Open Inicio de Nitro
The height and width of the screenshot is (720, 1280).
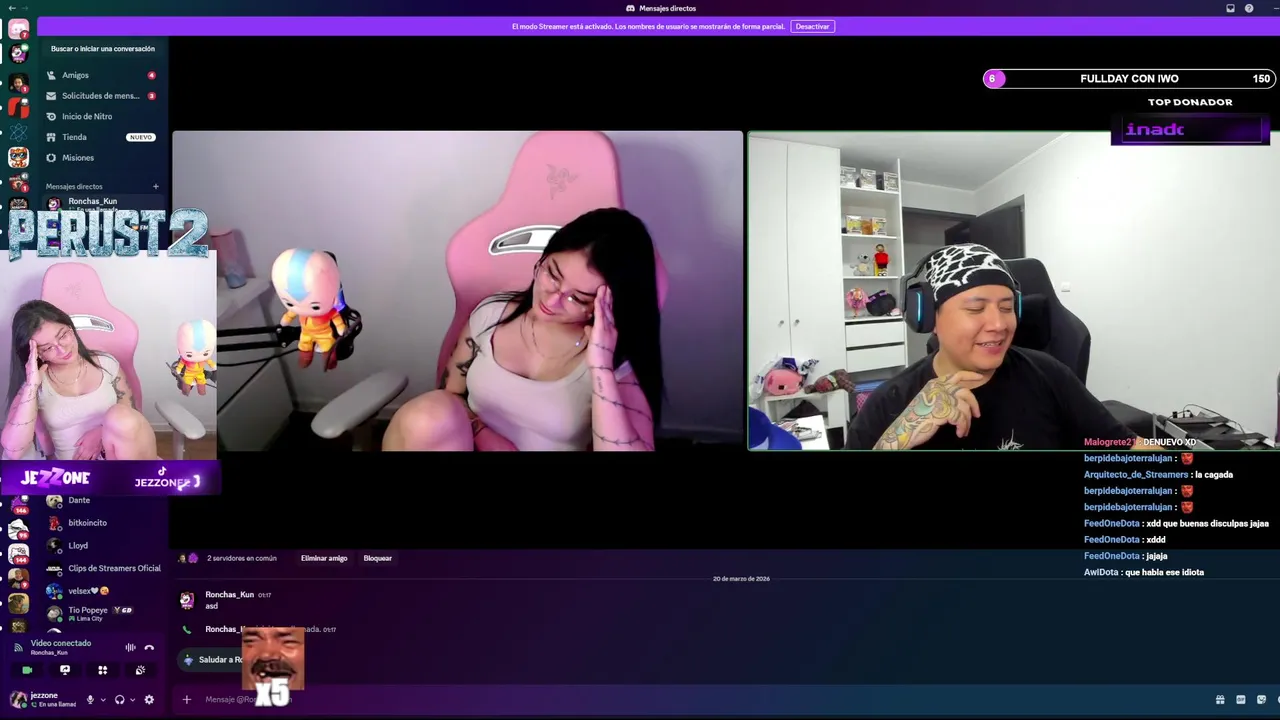(x=101, y=116)
